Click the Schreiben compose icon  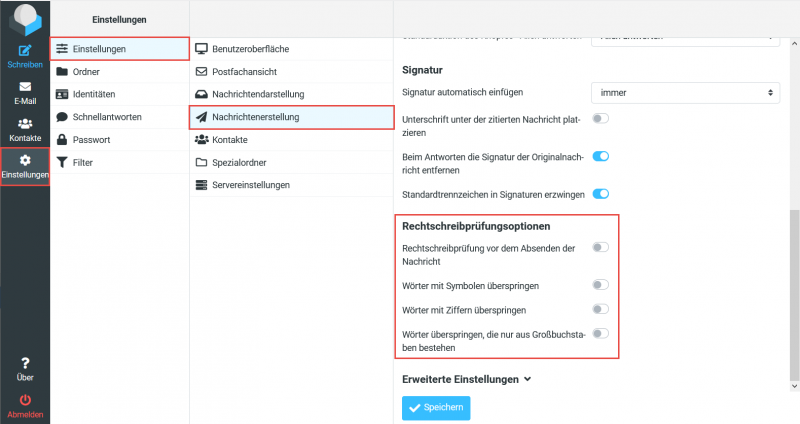tap(25, 50)
